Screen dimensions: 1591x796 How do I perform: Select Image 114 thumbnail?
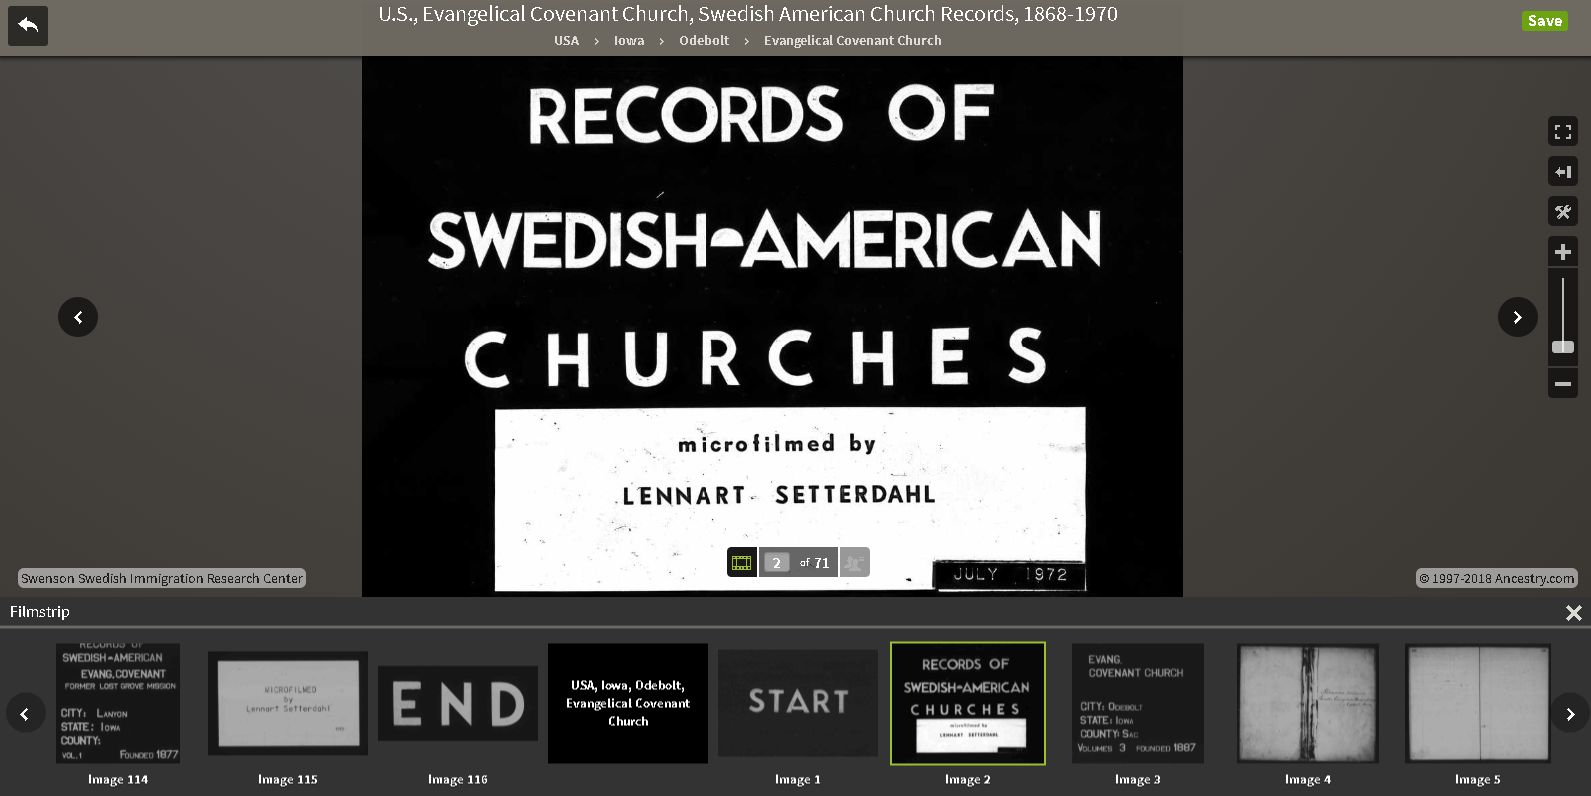pos(118,703)
